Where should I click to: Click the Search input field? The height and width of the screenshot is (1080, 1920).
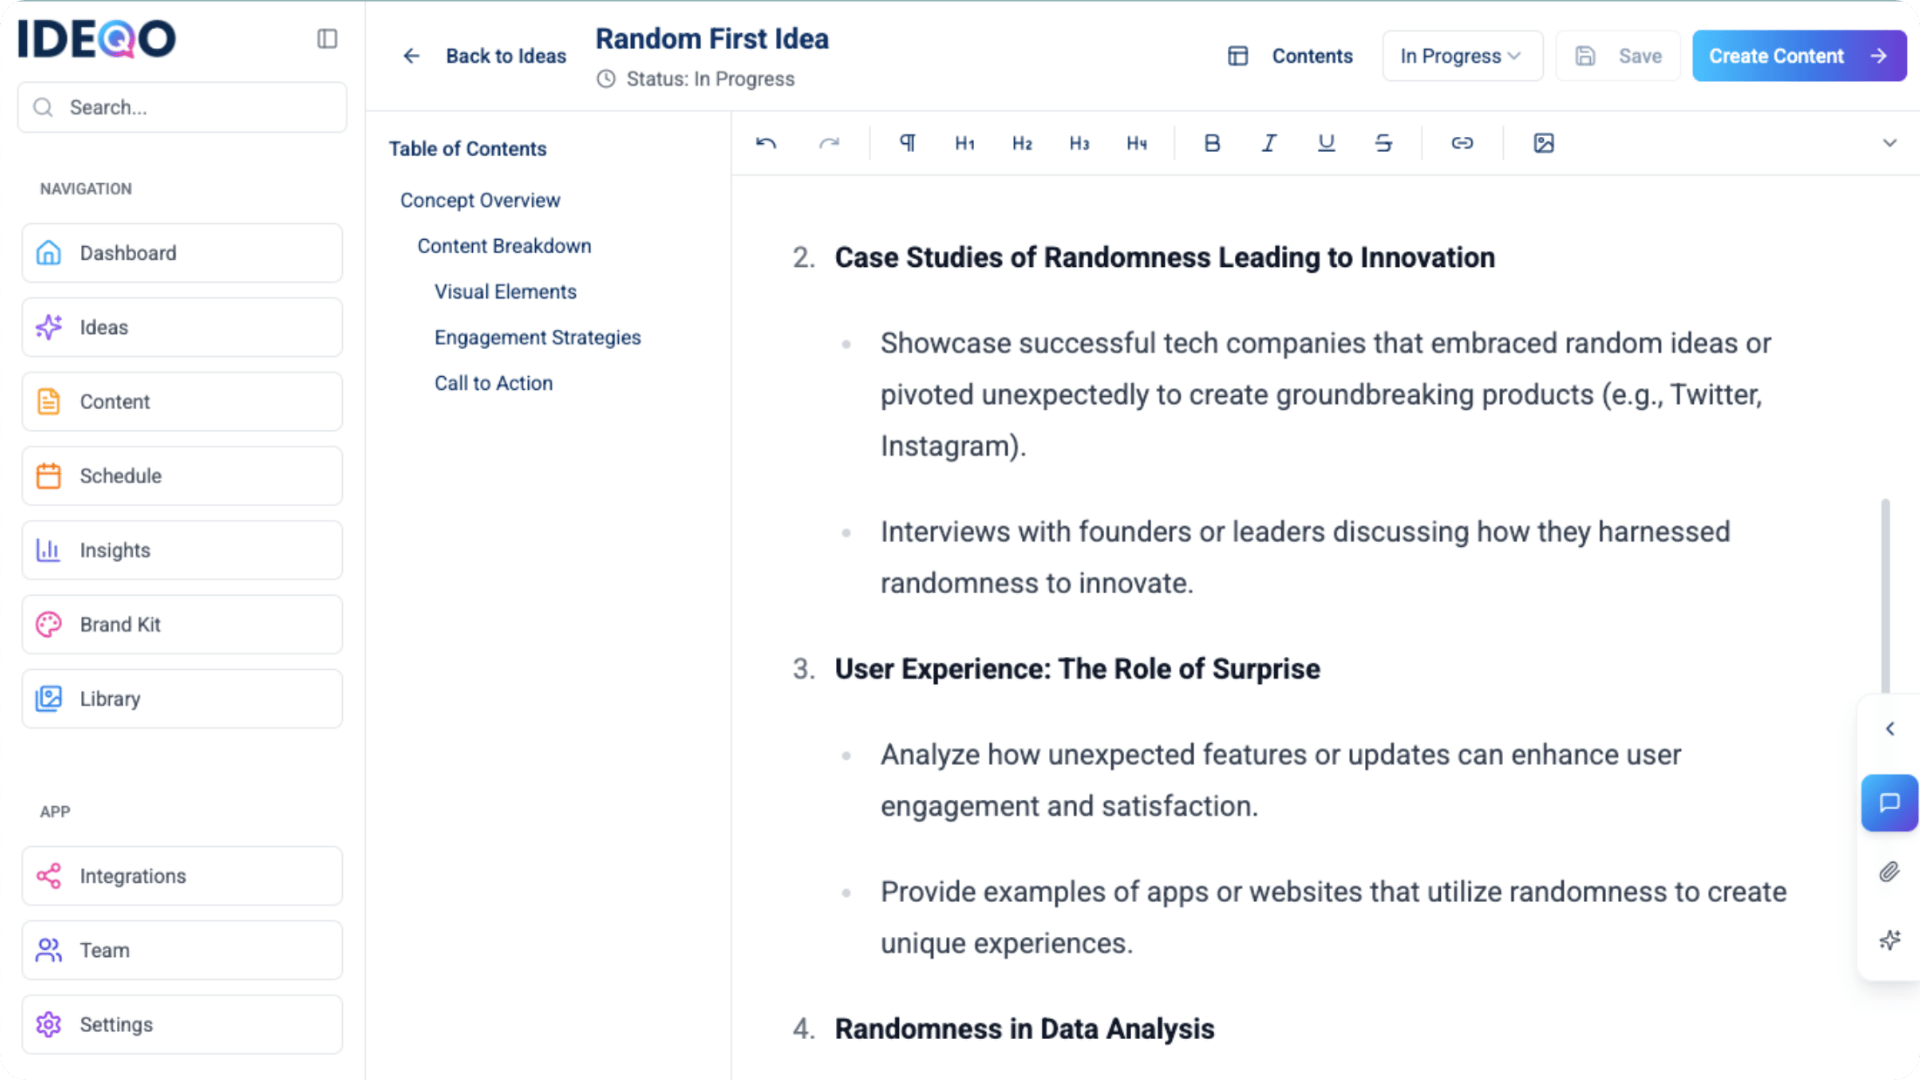(182, 107)
